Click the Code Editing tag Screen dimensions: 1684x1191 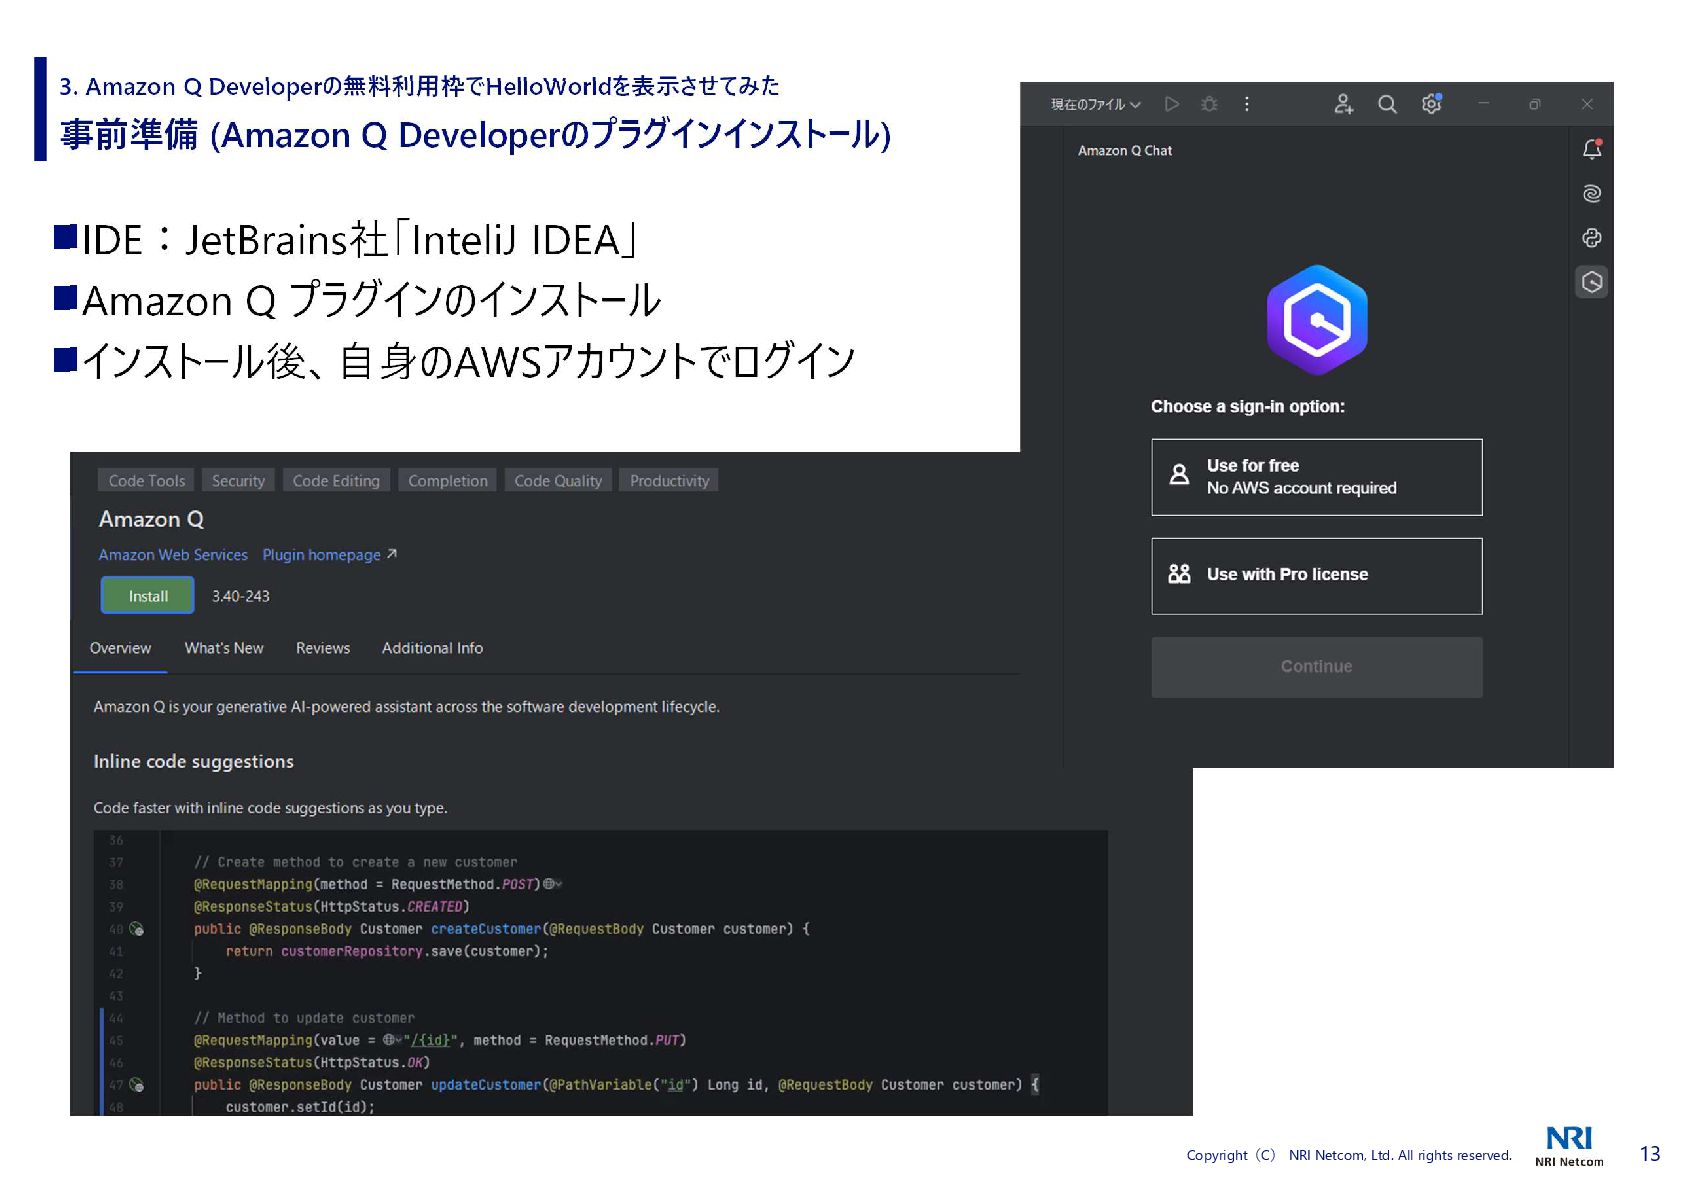click(336, 481)
